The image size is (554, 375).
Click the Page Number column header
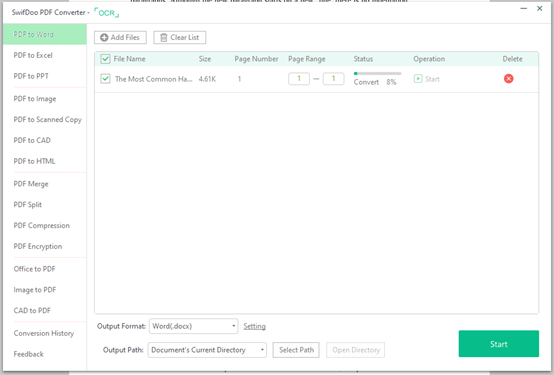click(x=256, y=59)
